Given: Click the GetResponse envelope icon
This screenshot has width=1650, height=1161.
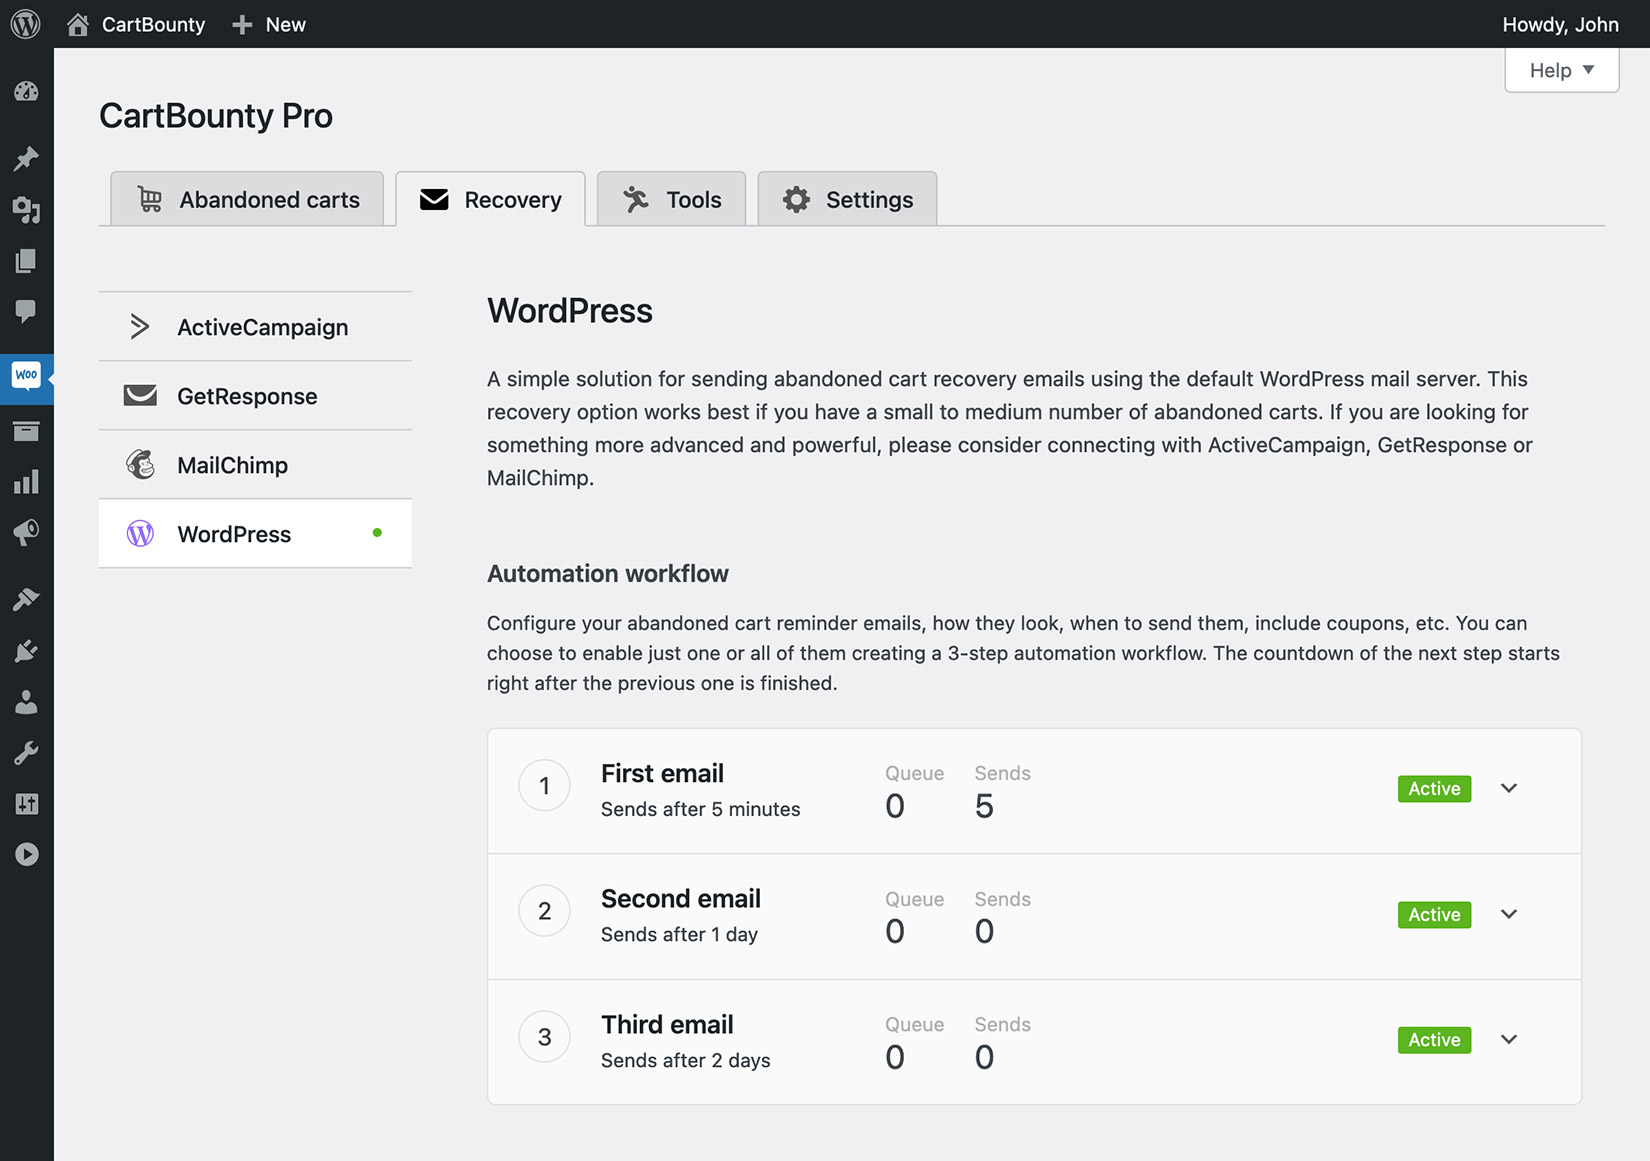Looking at the screenshot, I should click(x=140, y=396).
